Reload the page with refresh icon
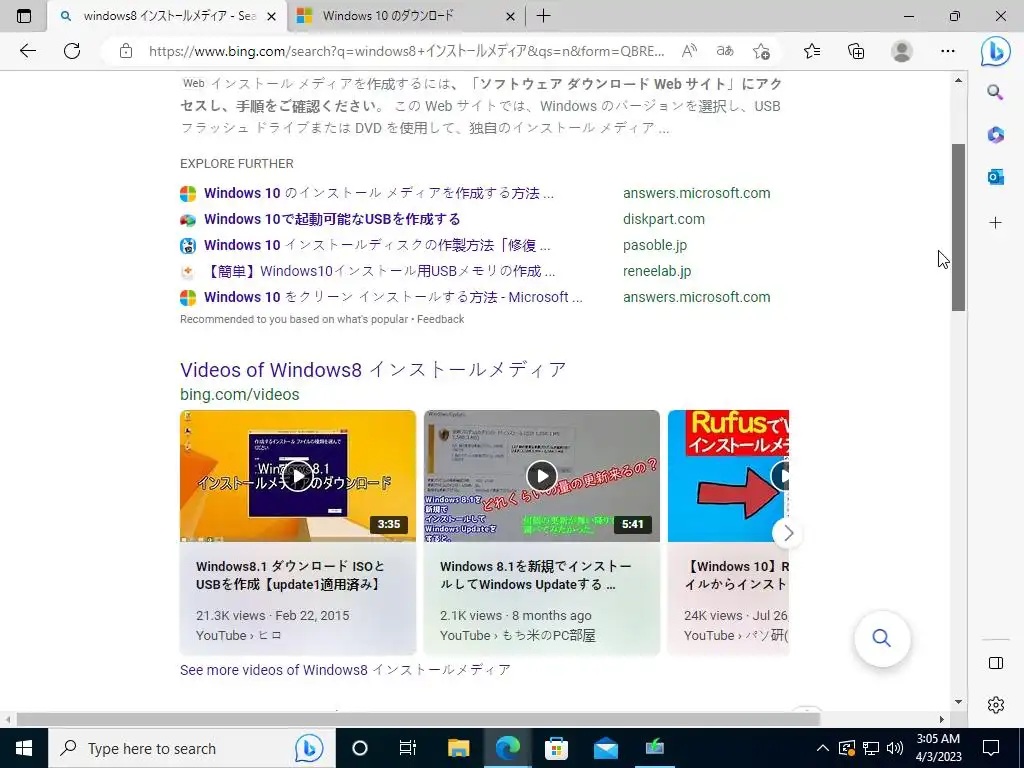 coord(72,51)
